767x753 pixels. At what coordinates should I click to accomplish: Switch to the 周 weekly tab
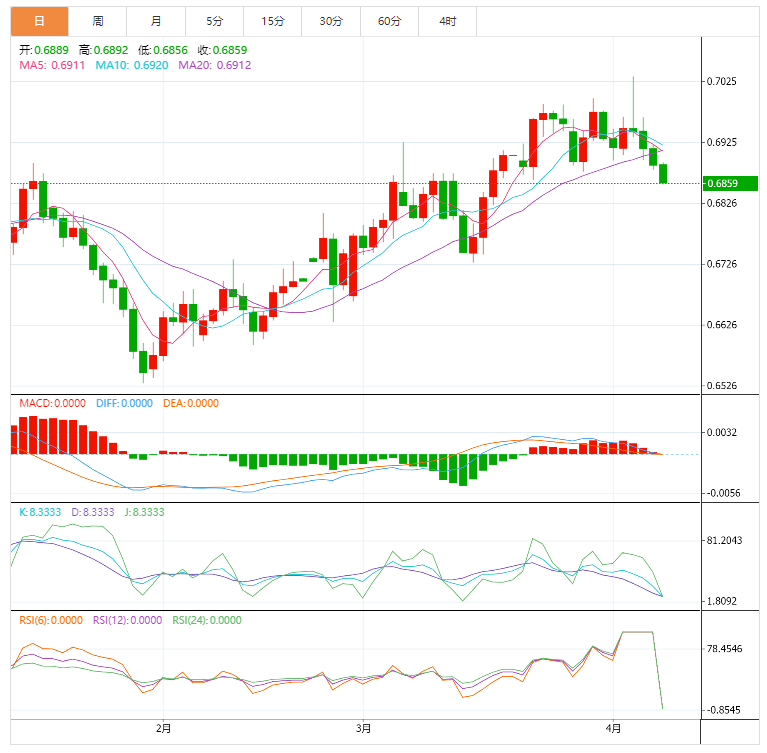pos(97,21)
